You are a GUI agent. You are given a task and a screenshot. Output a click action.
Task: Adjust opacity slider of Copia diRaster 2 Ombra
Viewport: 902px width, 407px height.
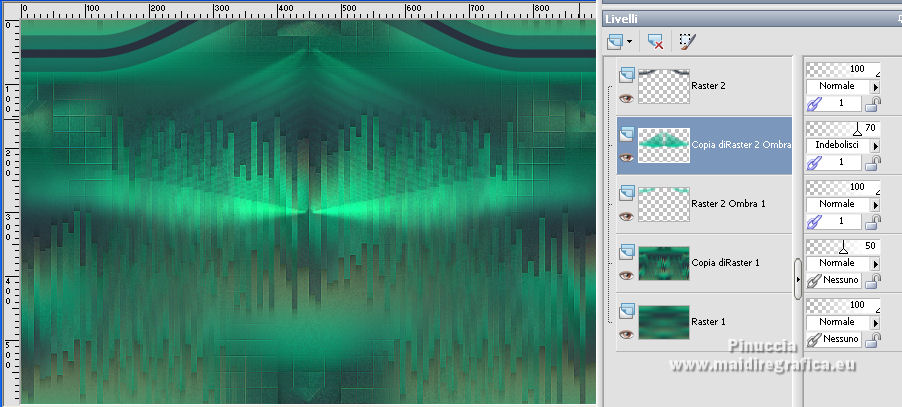click(x=843, y=128)
